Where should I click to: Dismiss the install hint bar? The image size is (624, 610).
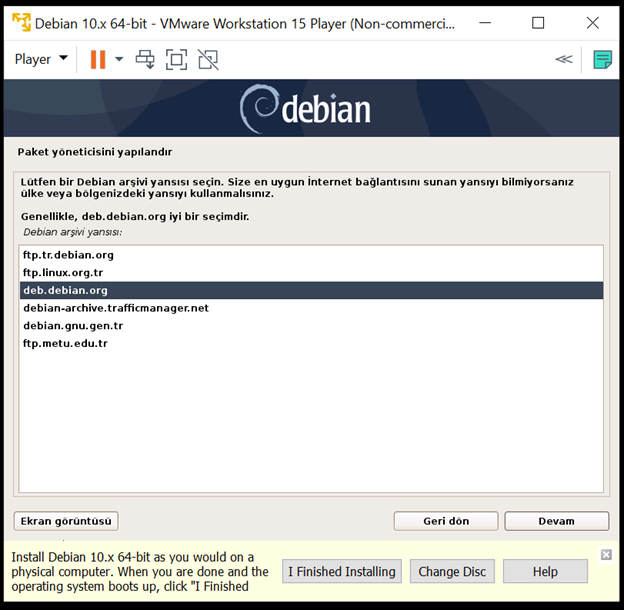click(x=606, y=554)
